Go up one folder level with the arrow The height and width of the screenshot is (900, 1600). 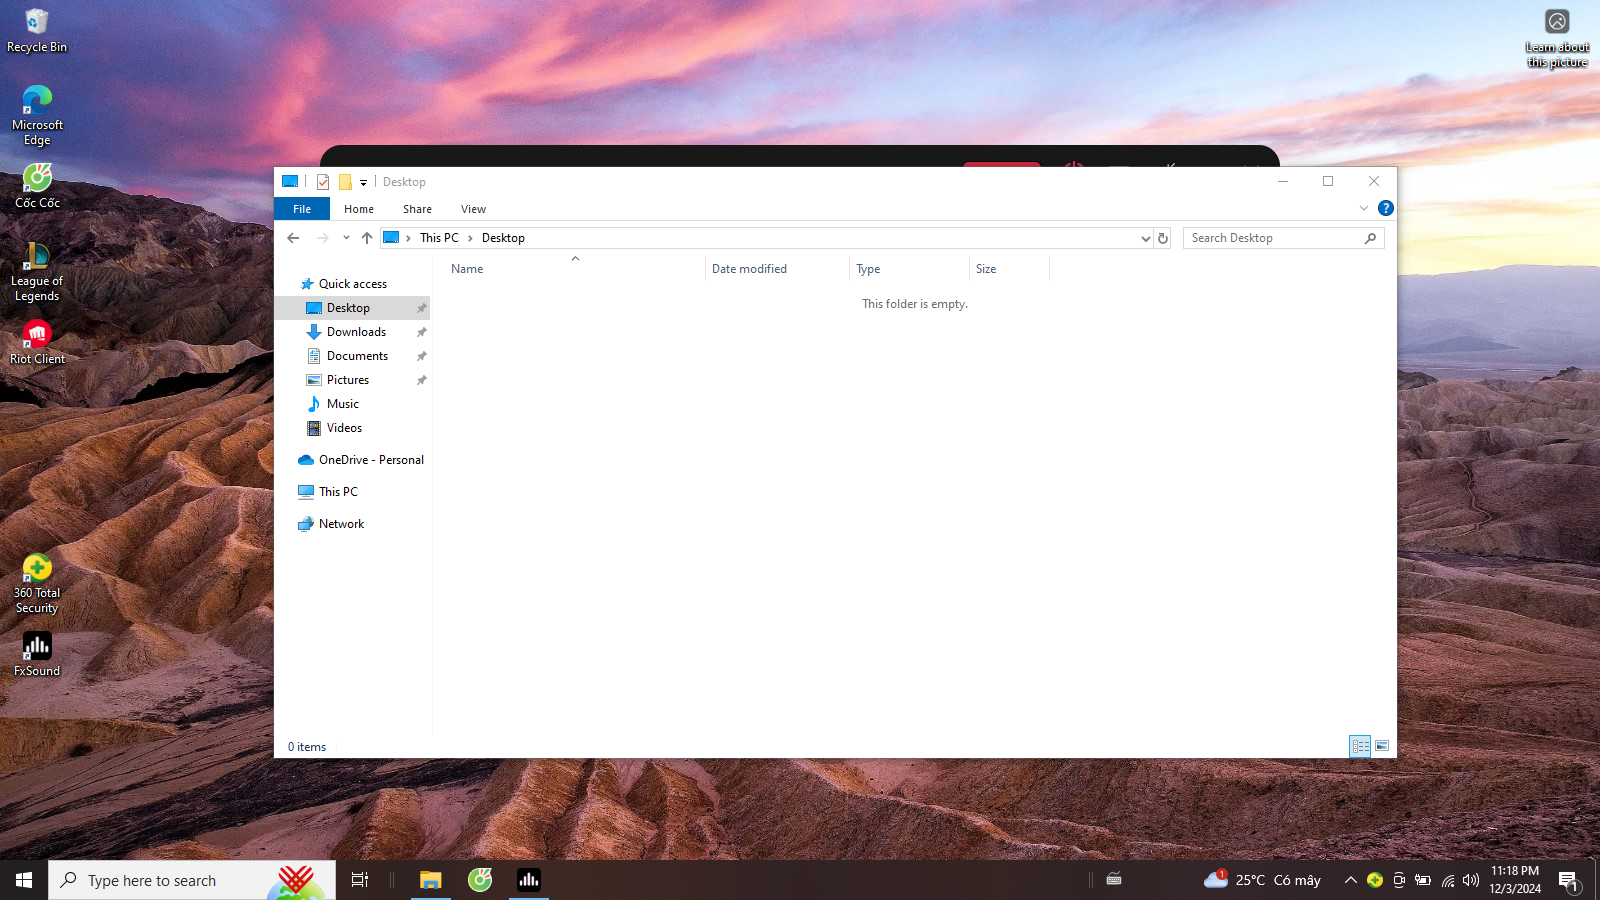click(367, 238)
